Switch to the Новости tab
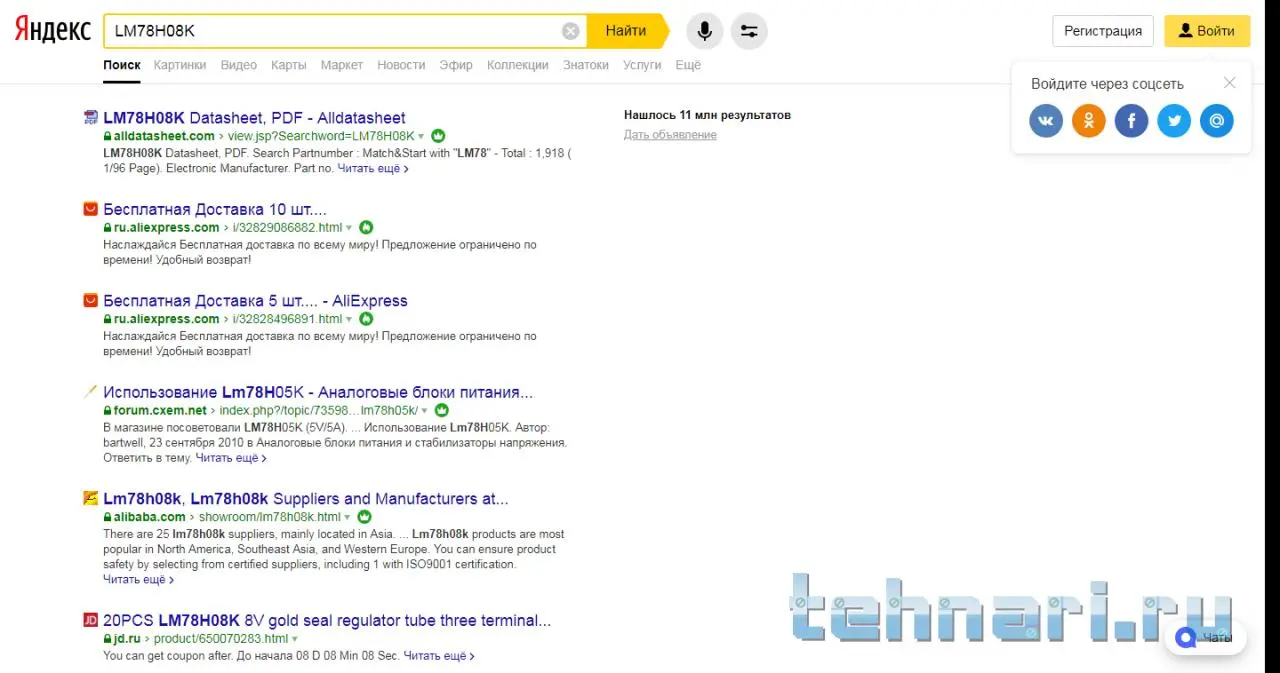 401,65
